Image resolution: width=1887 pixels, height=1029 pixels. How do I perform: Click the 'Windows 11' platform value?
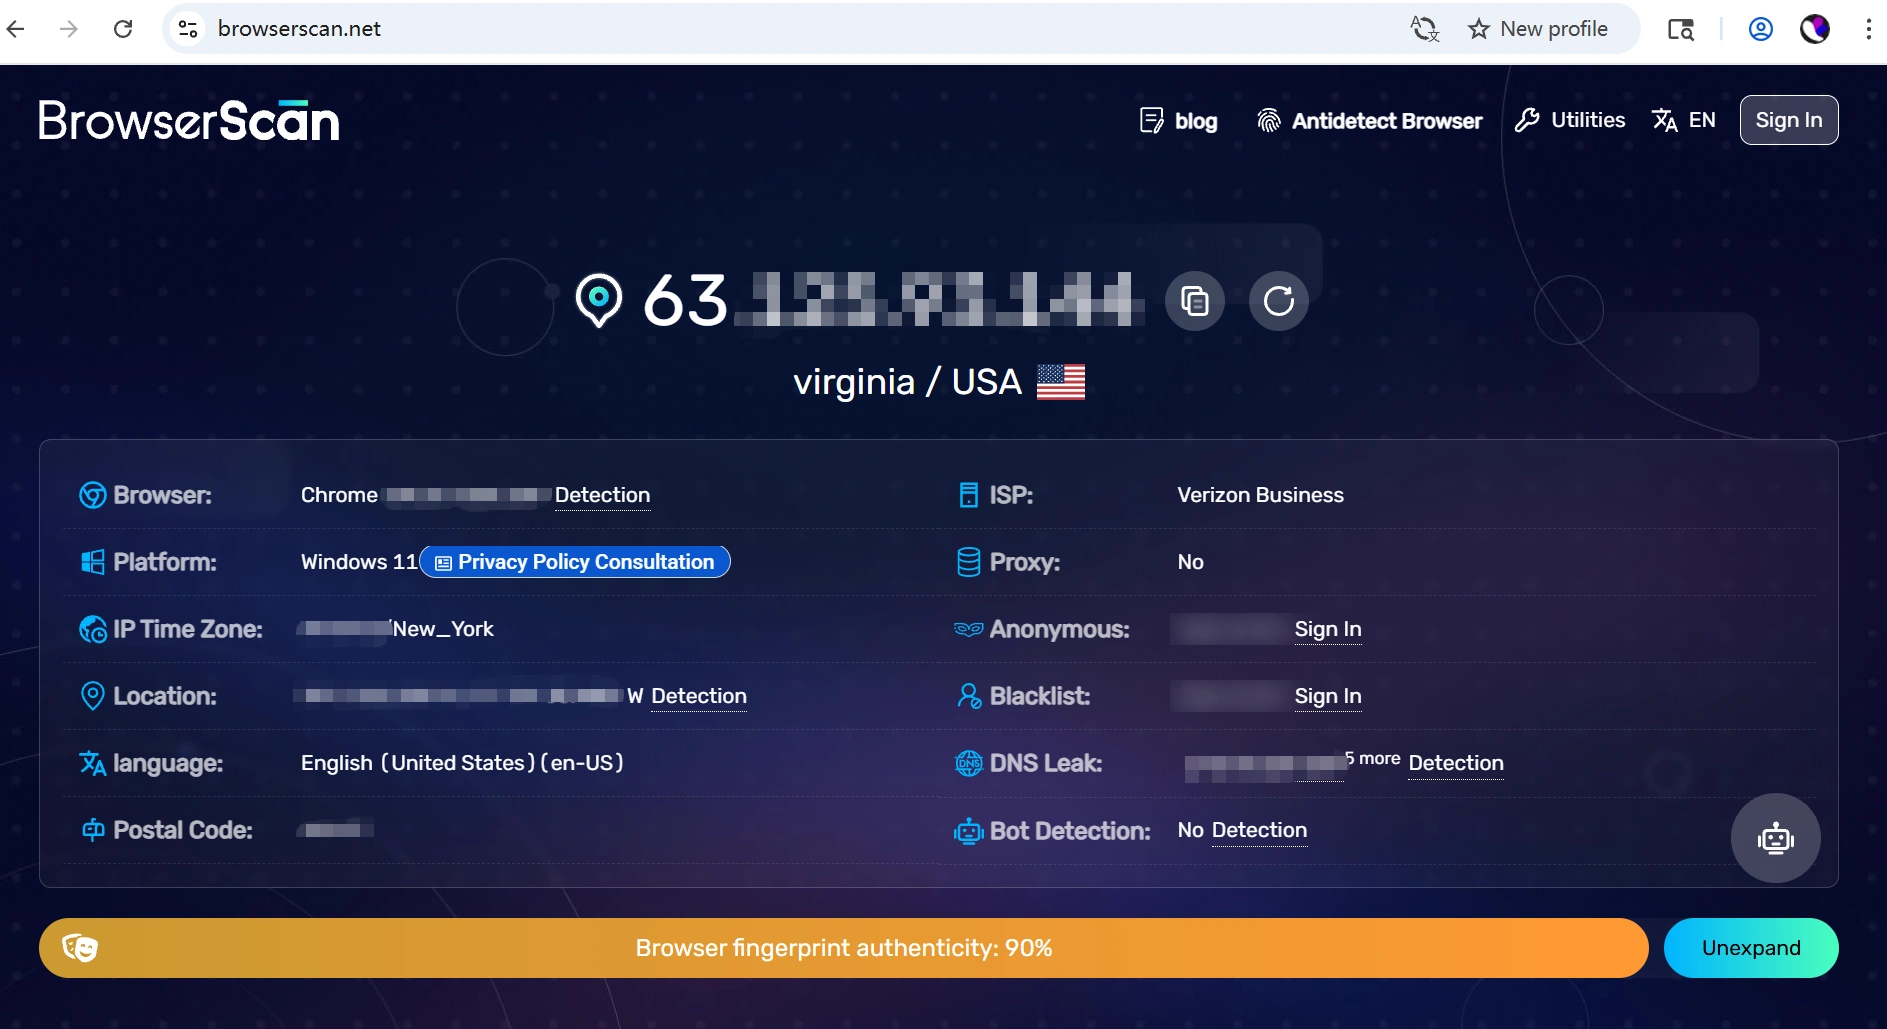coord(359,562)
